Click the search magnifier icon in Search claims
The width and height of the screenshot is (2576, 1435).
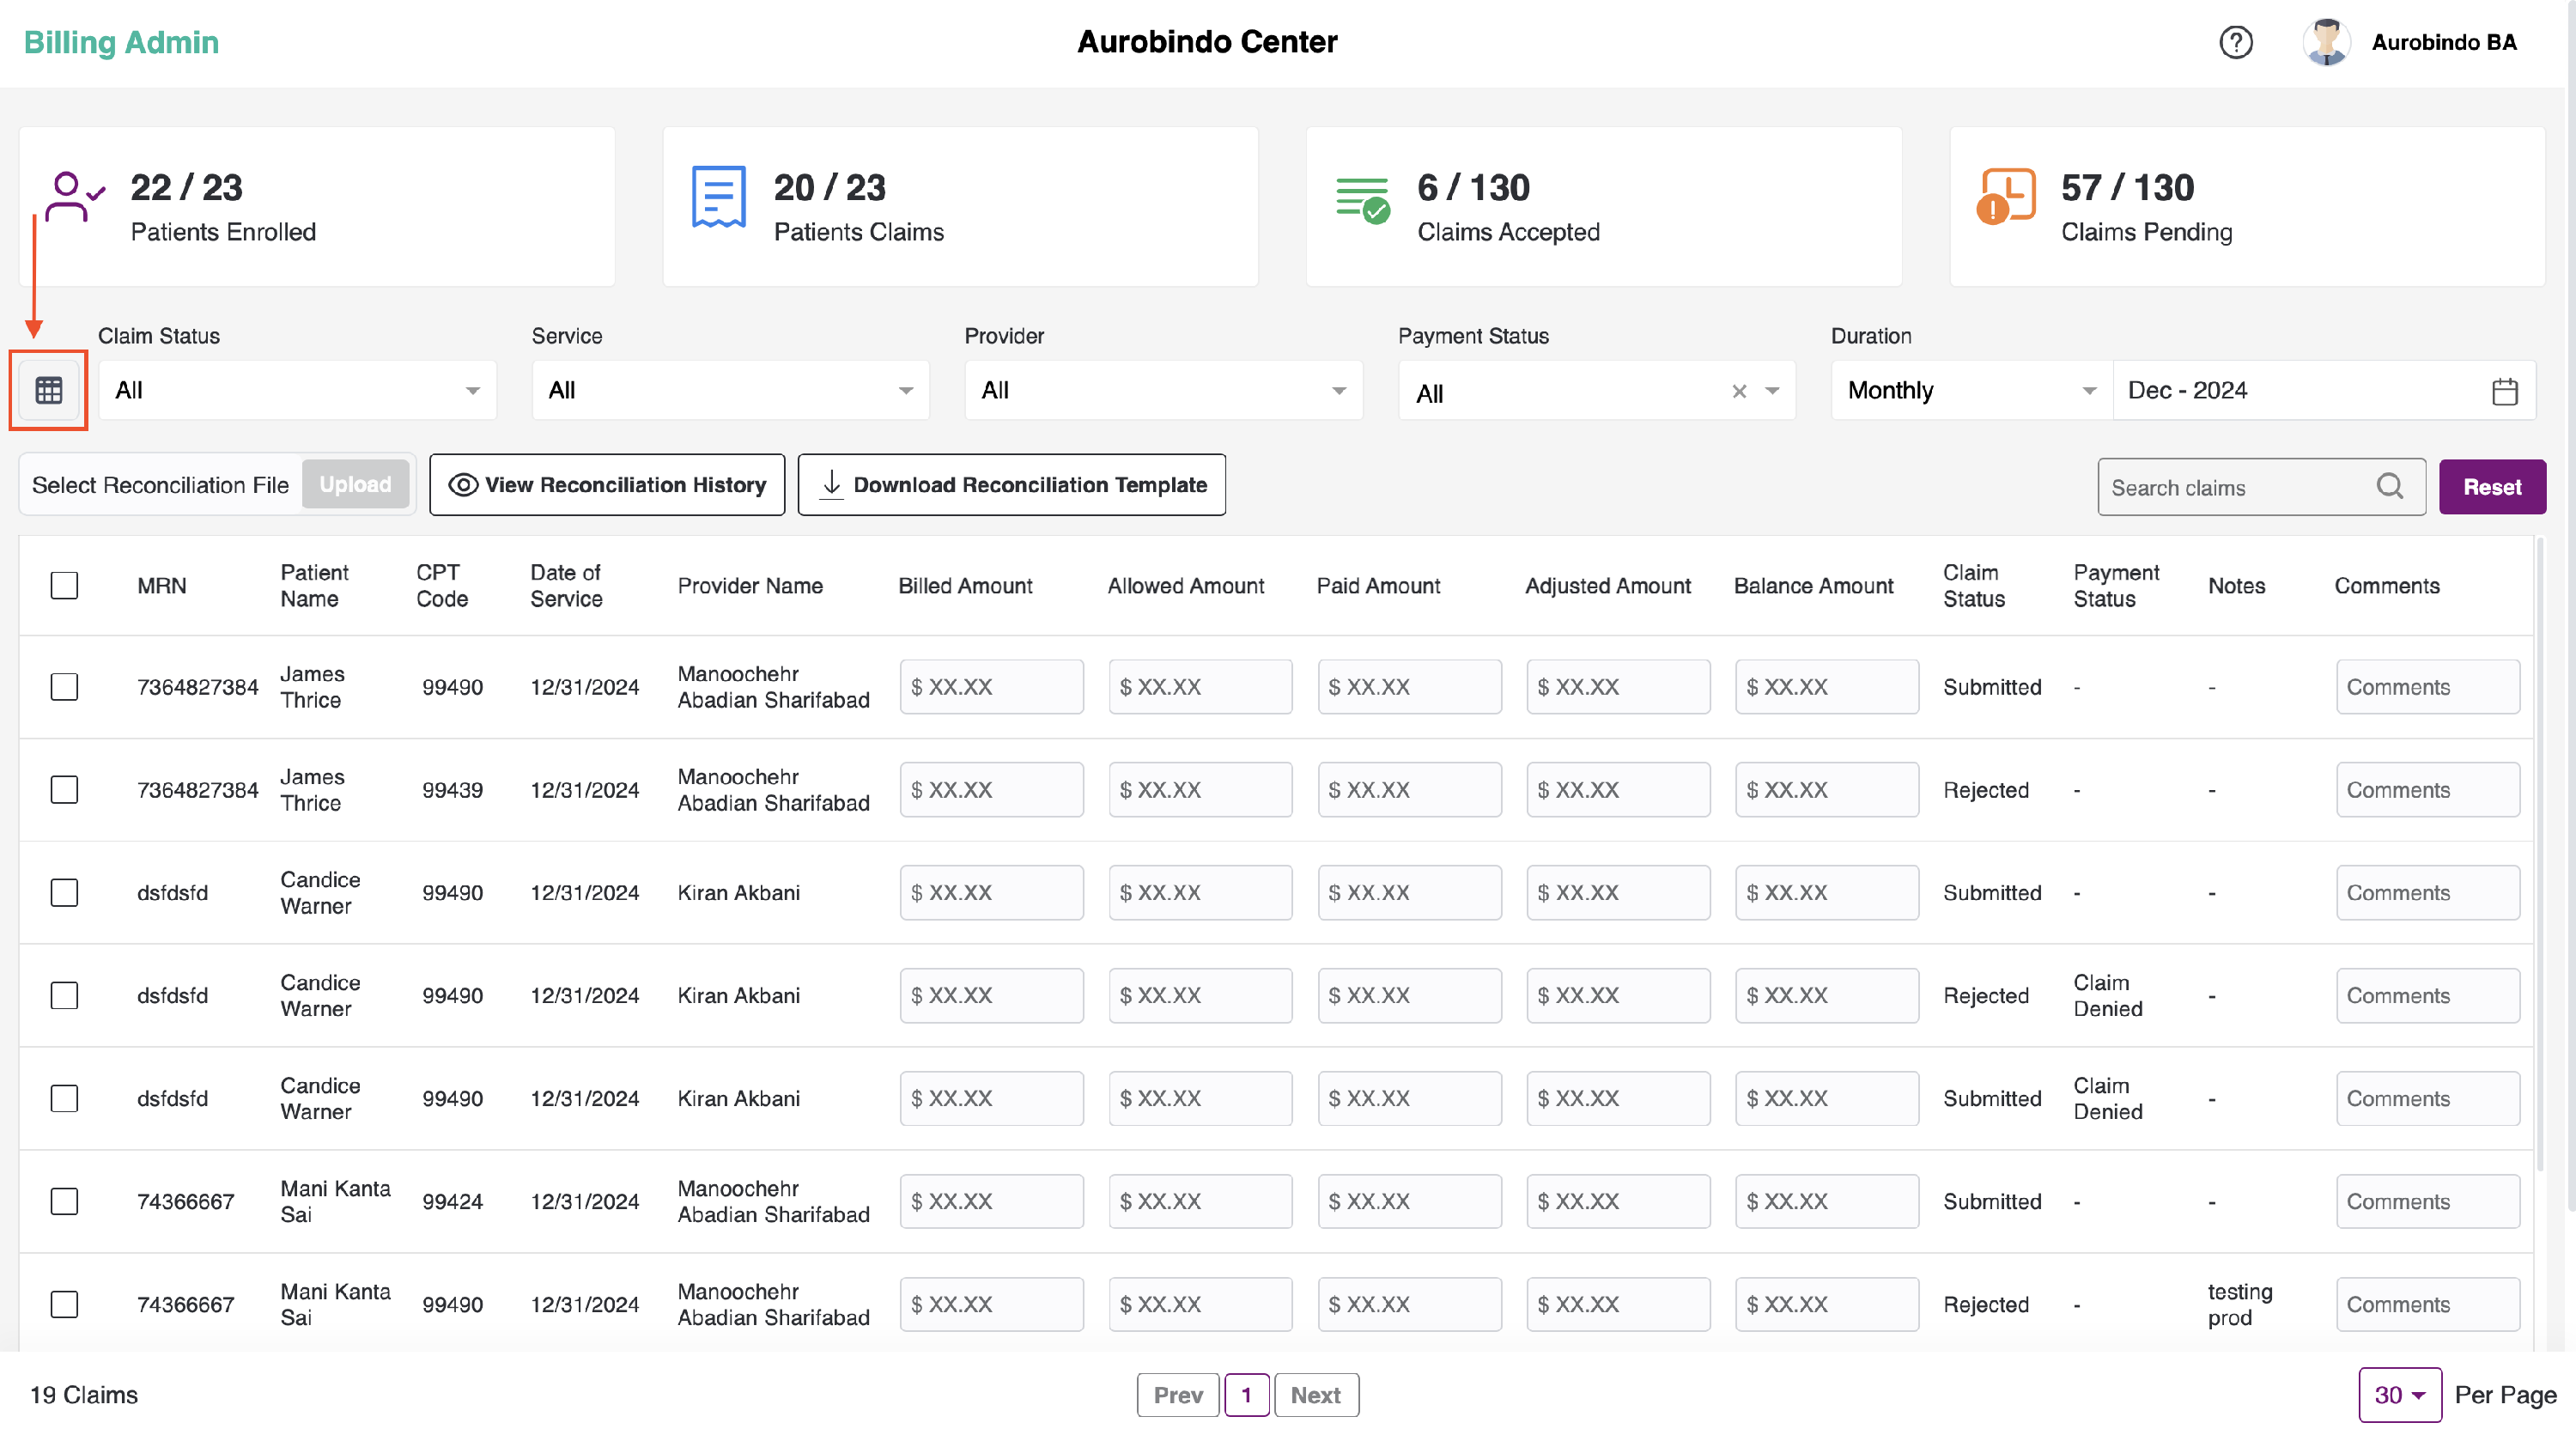coord(2389,486)
